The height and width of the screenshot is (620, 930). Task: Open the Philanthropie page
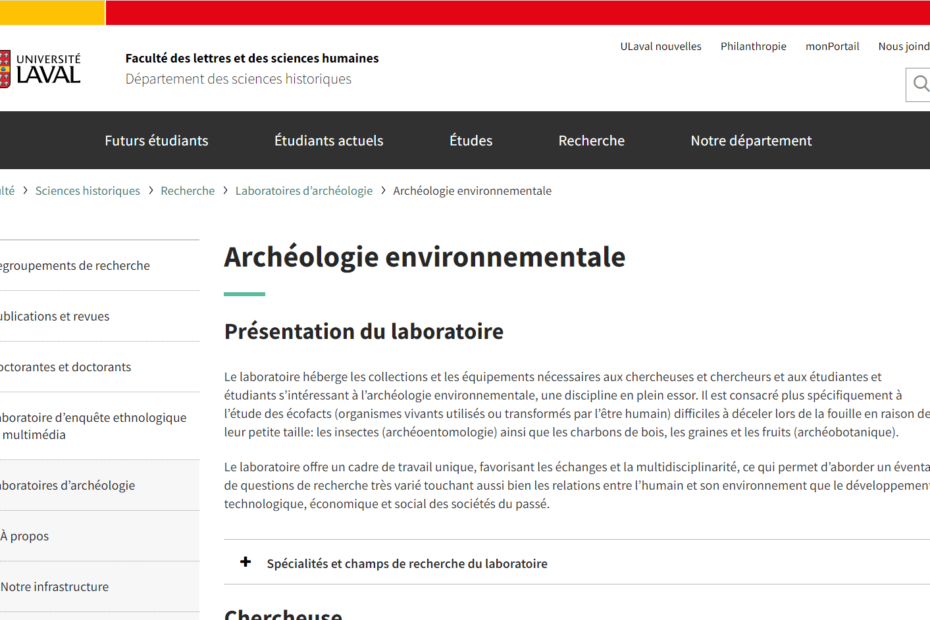pyautogui.click(x=753, y=46)
